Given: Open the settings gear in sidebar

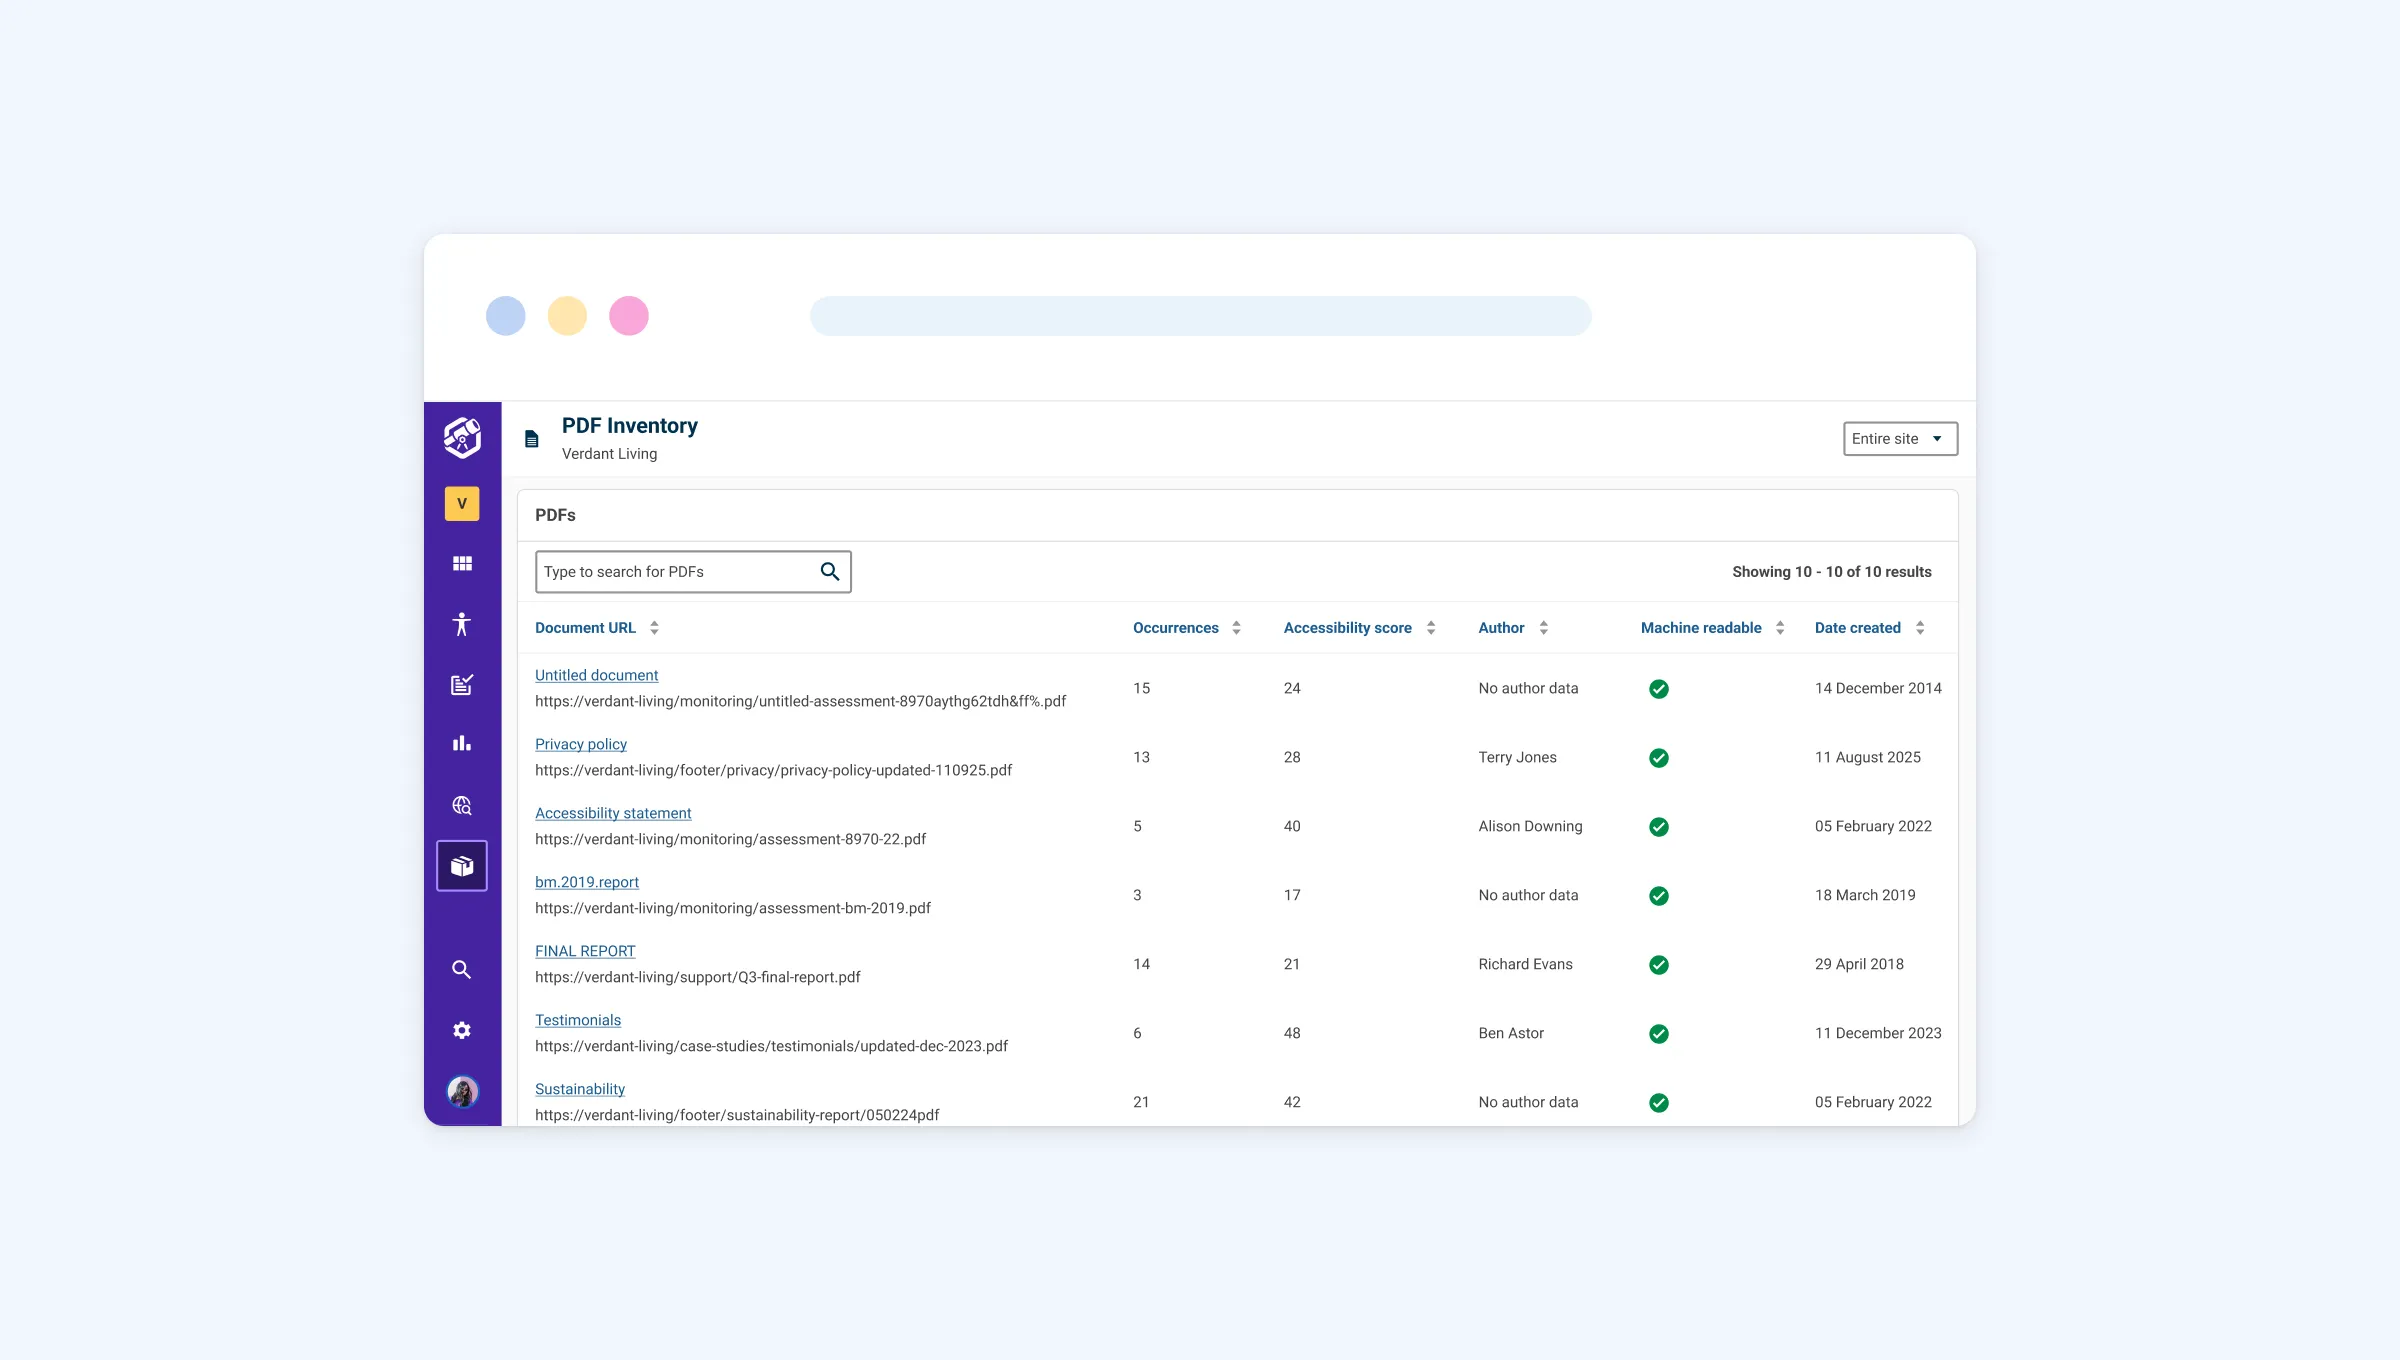Looking at the screenshot, I should 462,1030.
